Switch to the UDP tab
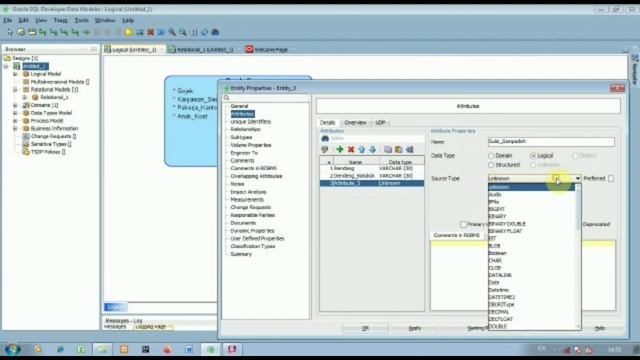The image size is (640, 360). point(380,122)
